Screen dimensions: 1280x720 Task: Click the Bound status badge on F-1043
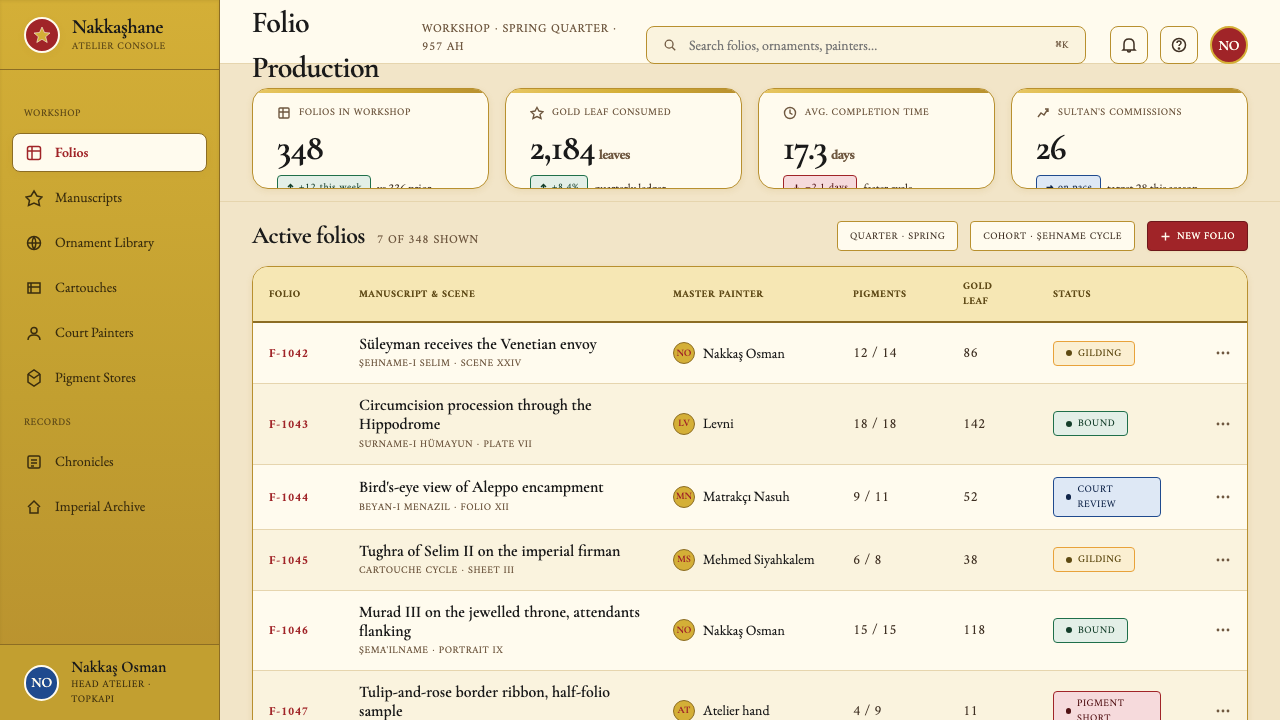[1090, 423]
